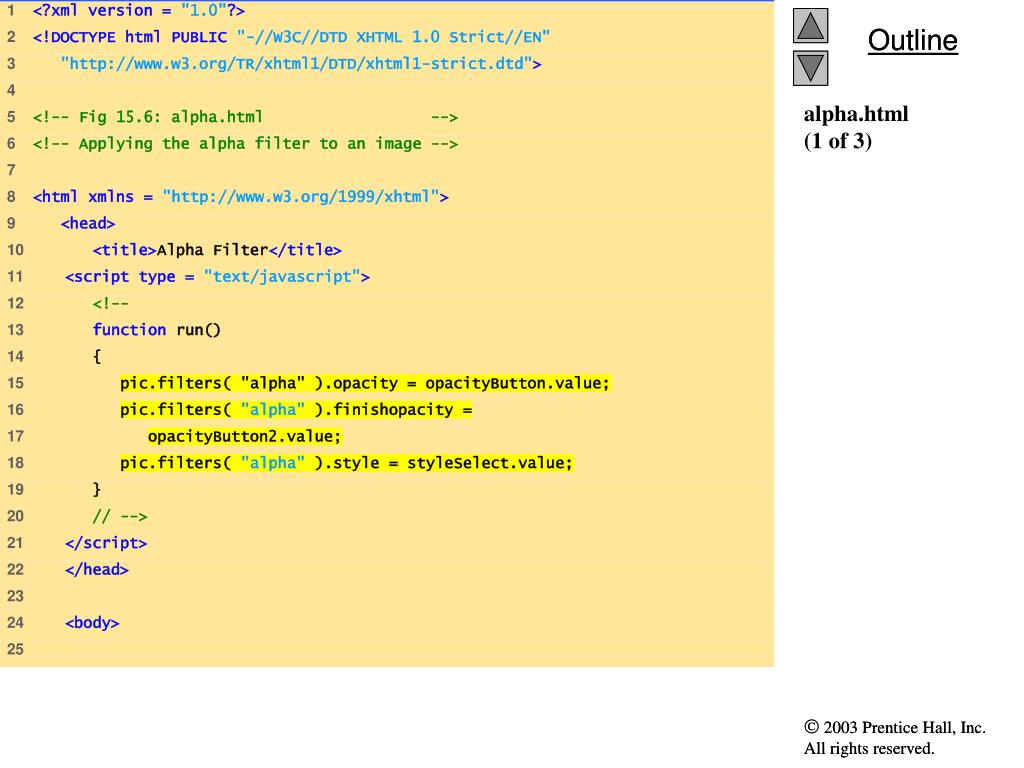Screen dimensions: 1024x768
Task: Click the up arrow navigation icon
Action: click(x=810, y=25)
